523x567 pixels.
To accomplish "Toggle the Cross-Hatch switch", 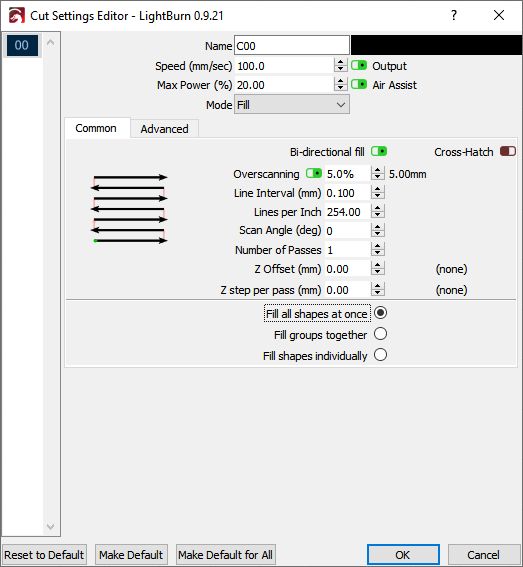I will (x=508, y=151).
